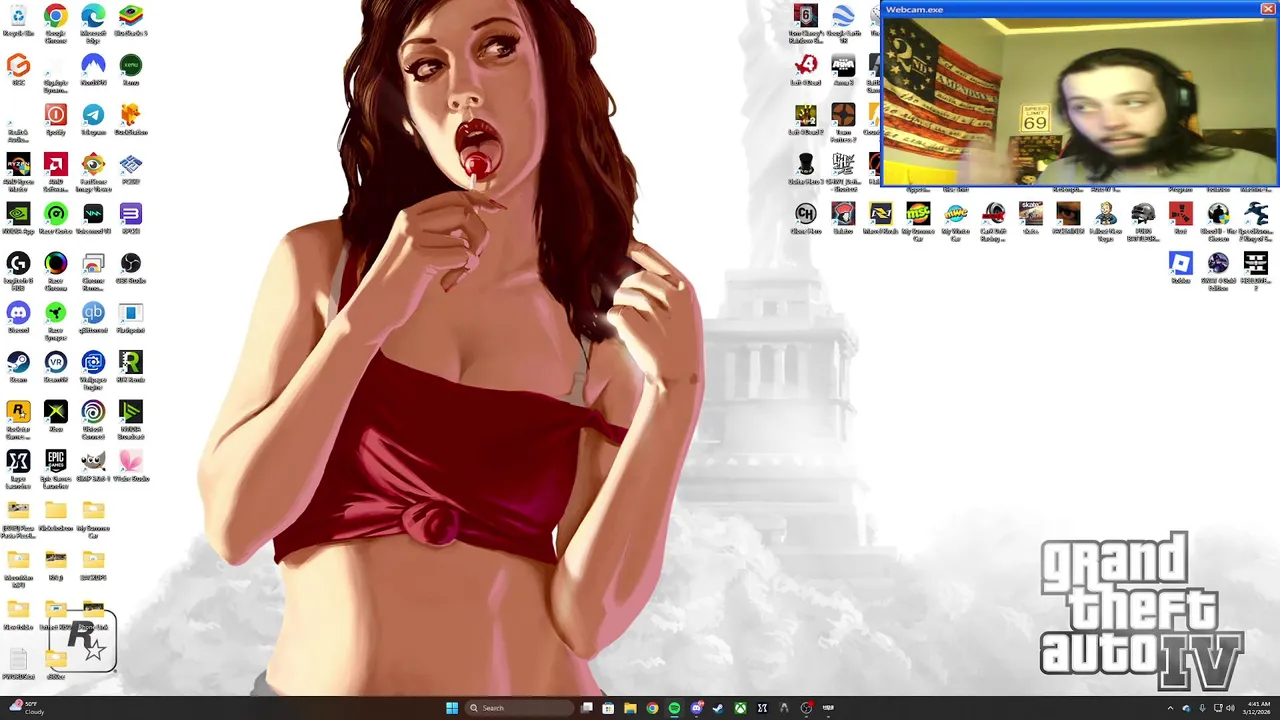Open the Xbox app from taskbar

740,708
